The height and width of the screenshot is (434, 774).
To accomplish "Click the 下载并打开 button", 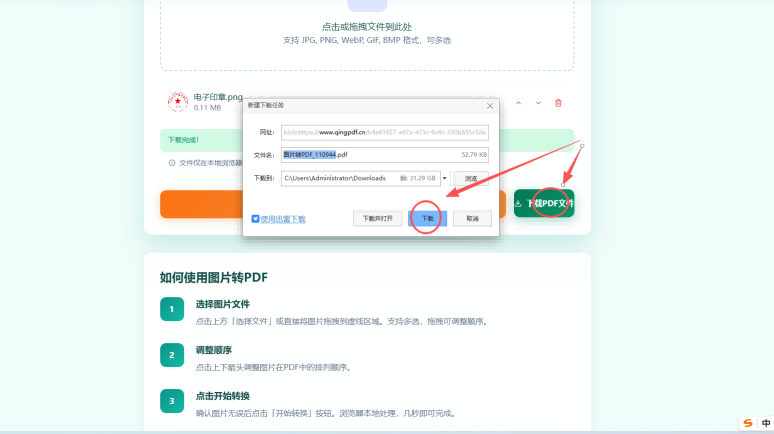I will (378, 218).
